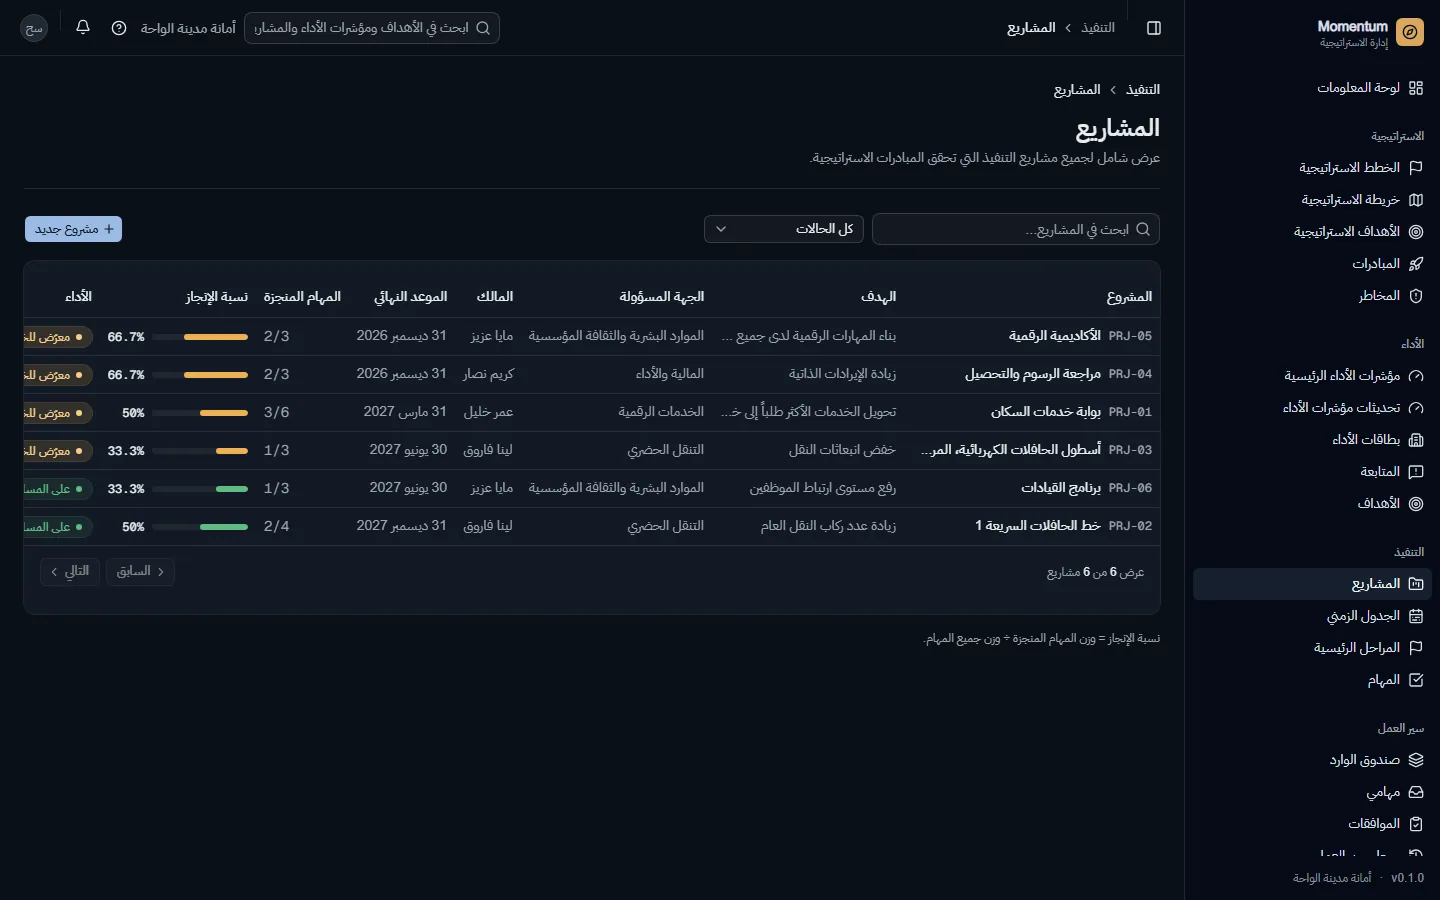Image resolution: width=1440 pixels, height=900 pixels.
Task: Open project الأكاديمية الرقمية
Action: point(1055,336)
